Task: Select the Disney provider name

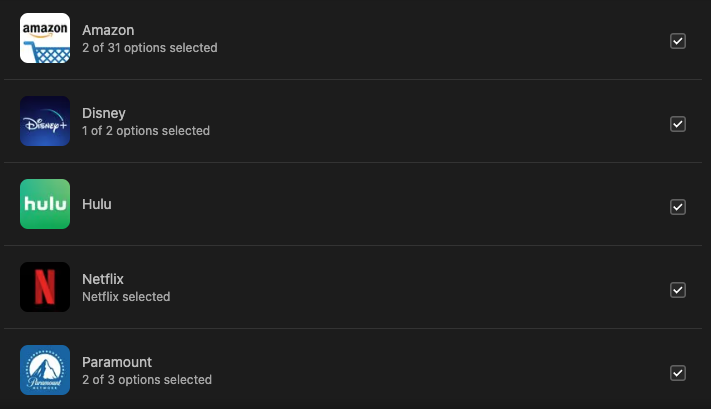Action: tap(104, 114)
